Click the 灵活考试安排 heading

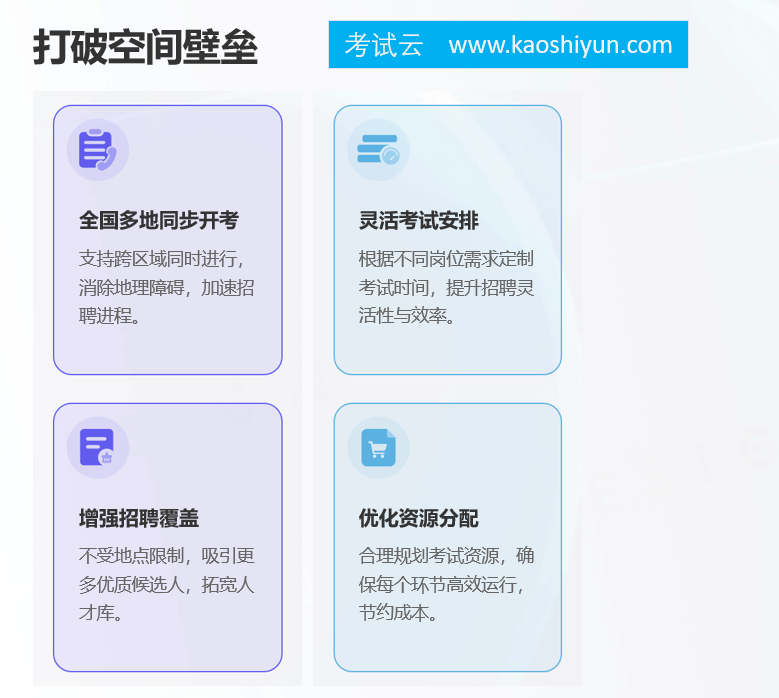coord(419,220)
